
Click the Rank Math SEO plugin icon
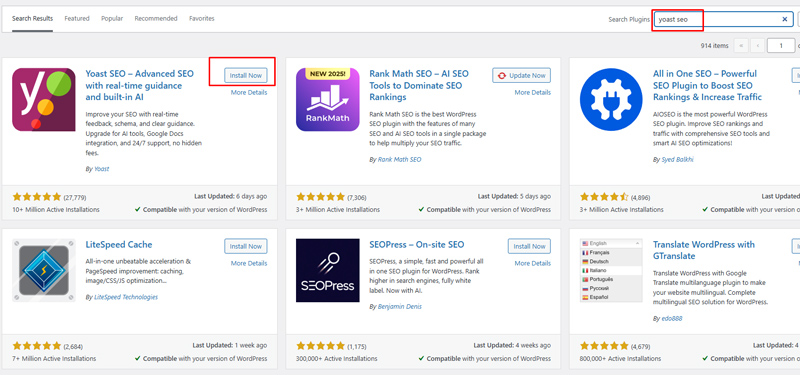point(328,99)
